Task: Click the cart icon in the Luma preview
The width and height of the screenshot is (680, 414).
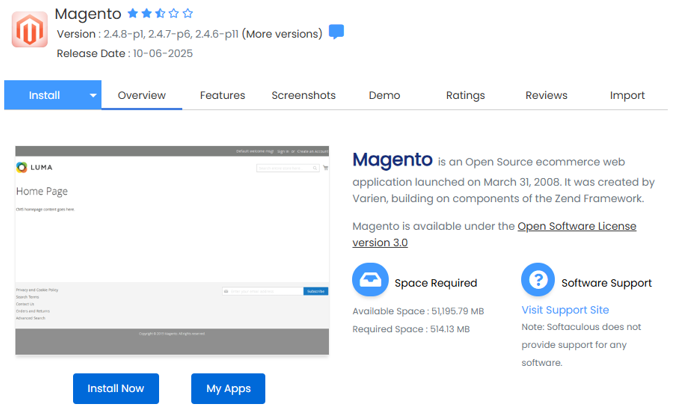Action: [x=325, y=168]
